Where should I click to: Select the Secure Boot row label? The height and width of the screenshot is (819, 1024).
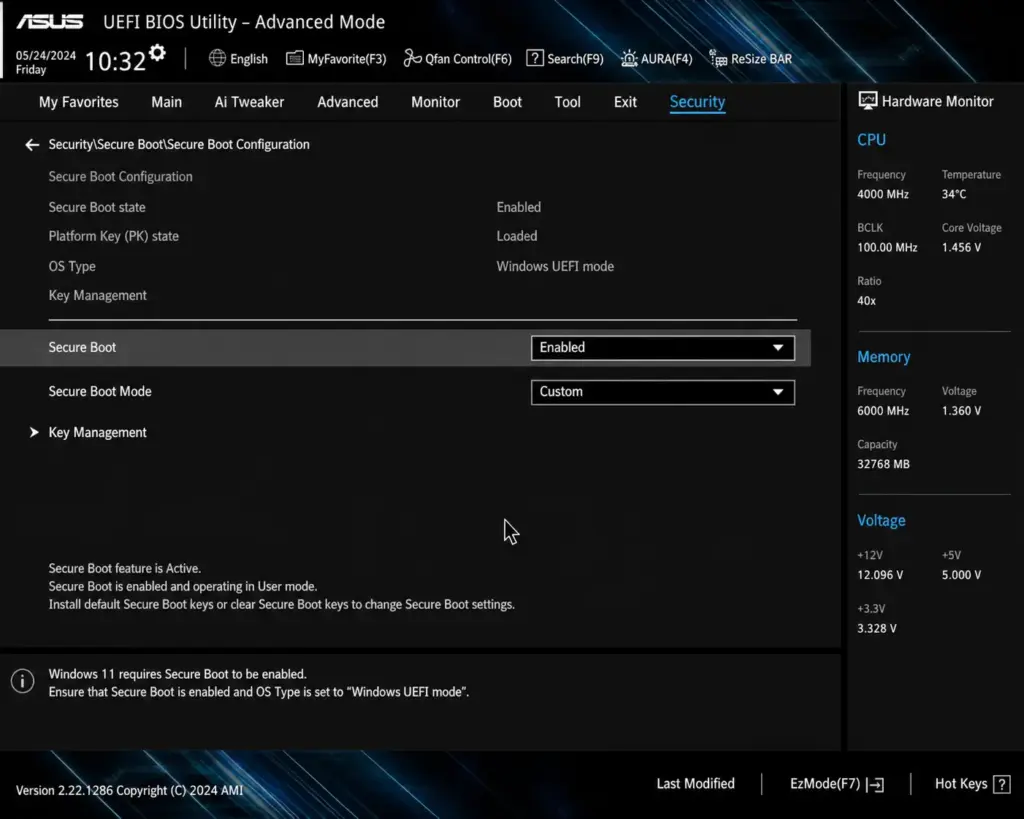coord(82,347)
